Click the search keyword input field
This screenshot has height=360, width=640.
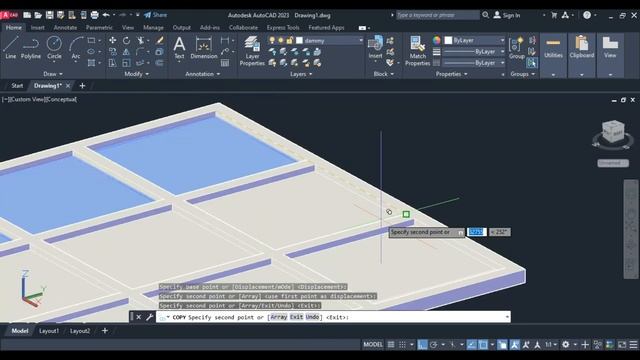[438, 15]
